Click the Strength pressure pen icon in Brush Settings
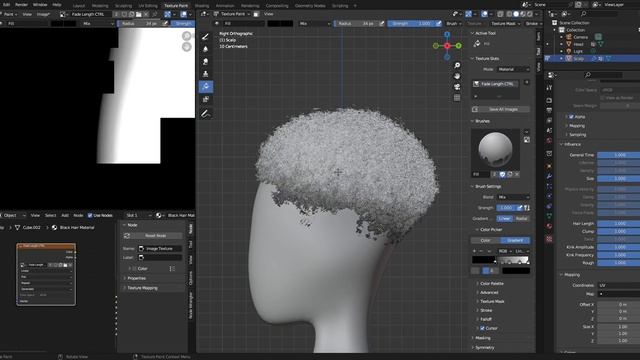This screenshot has height=360, width=640. click(x=520, y=208)
